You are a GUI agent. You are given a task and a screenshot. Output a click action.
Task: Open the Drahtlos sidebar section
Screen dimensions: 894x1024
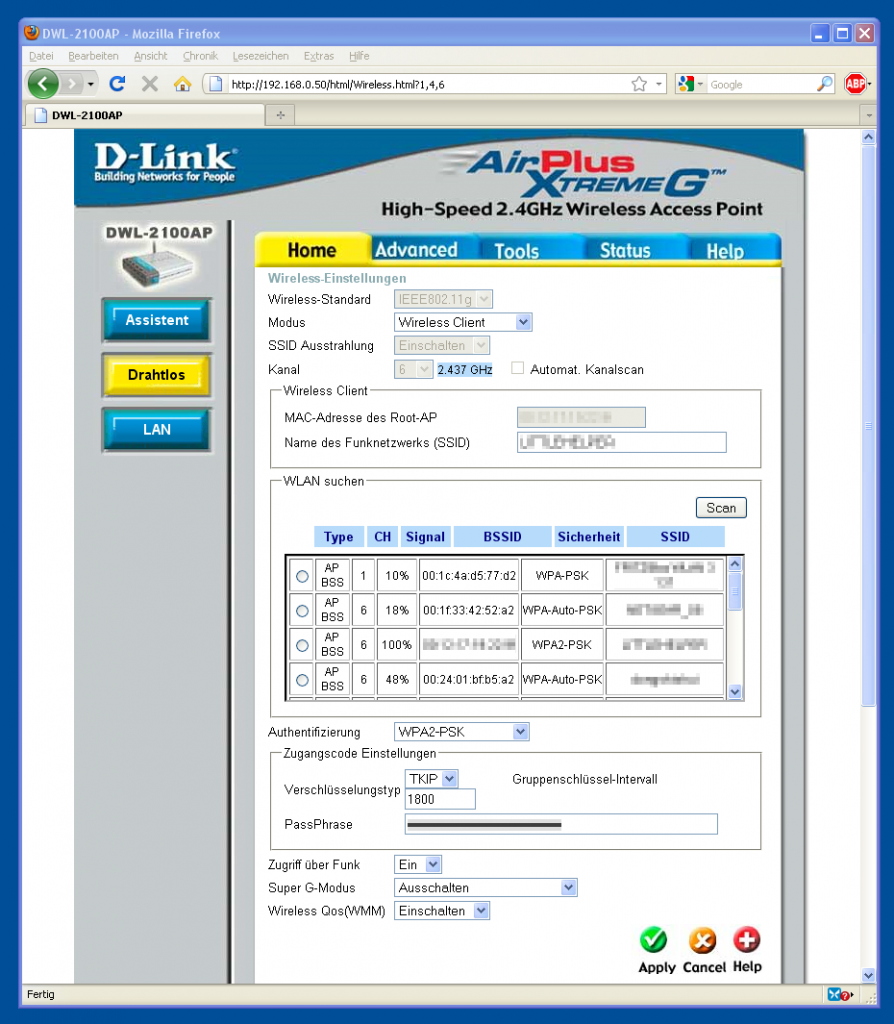(156, 376)
